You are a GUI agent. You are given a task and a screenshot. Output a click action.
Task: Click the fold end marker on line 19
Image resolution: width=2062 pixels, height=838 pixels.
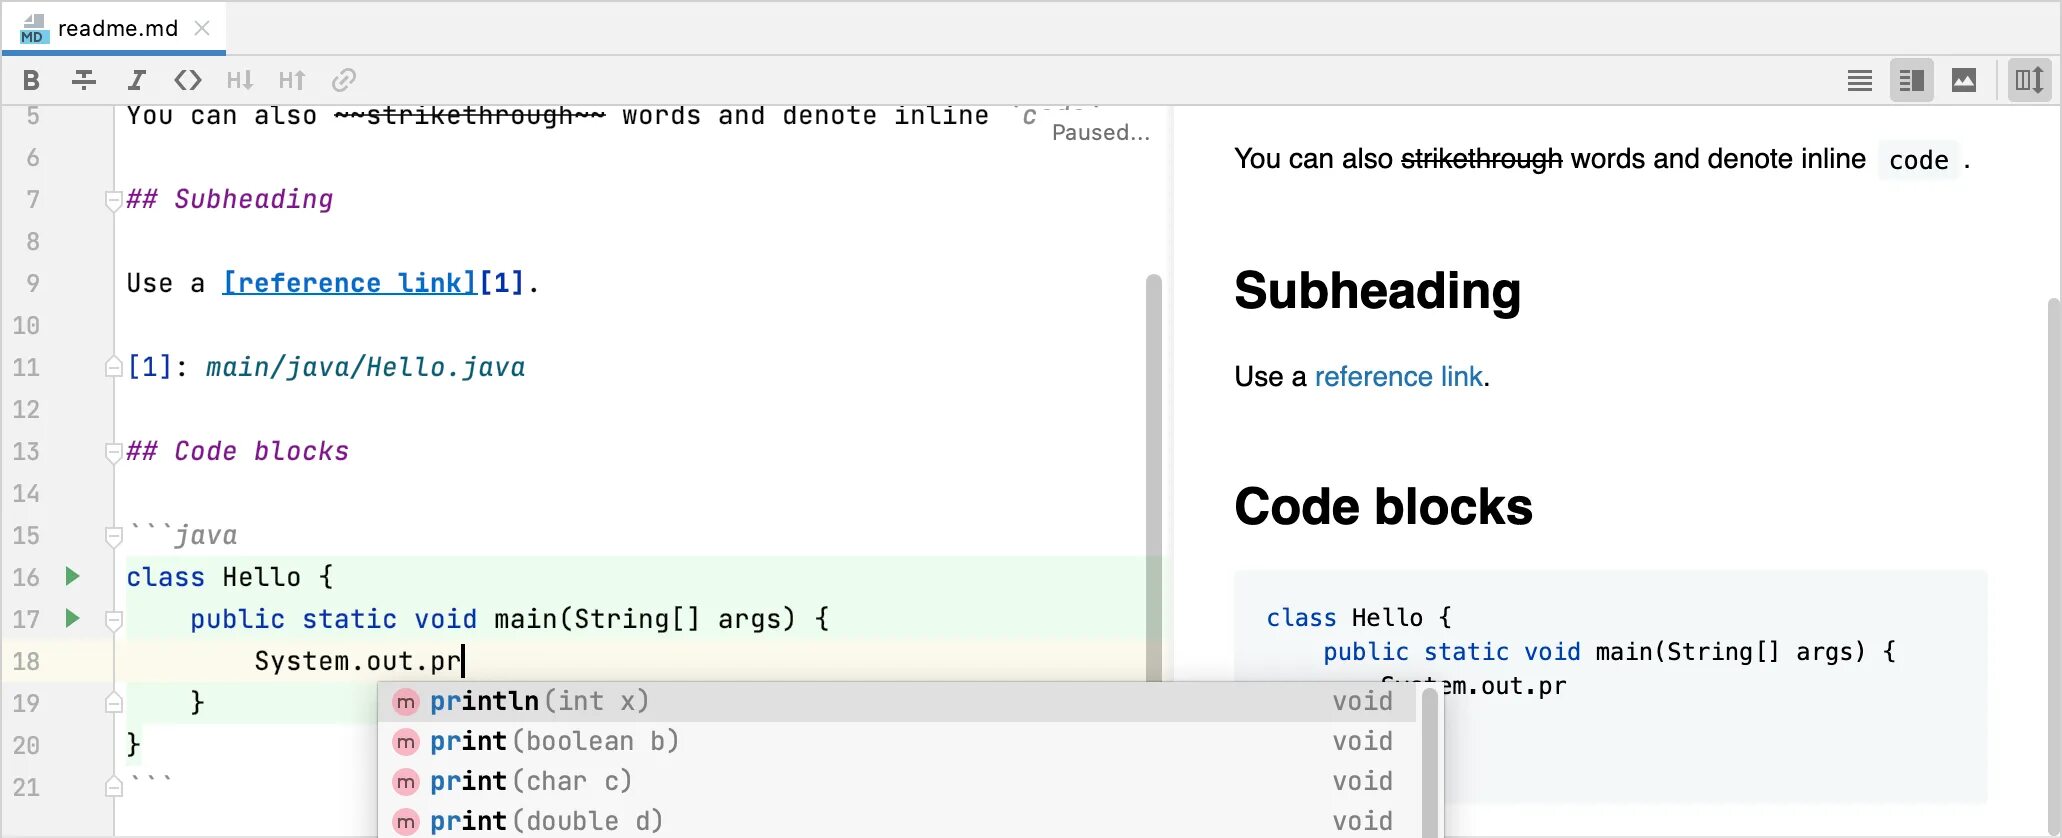[114, 703]
